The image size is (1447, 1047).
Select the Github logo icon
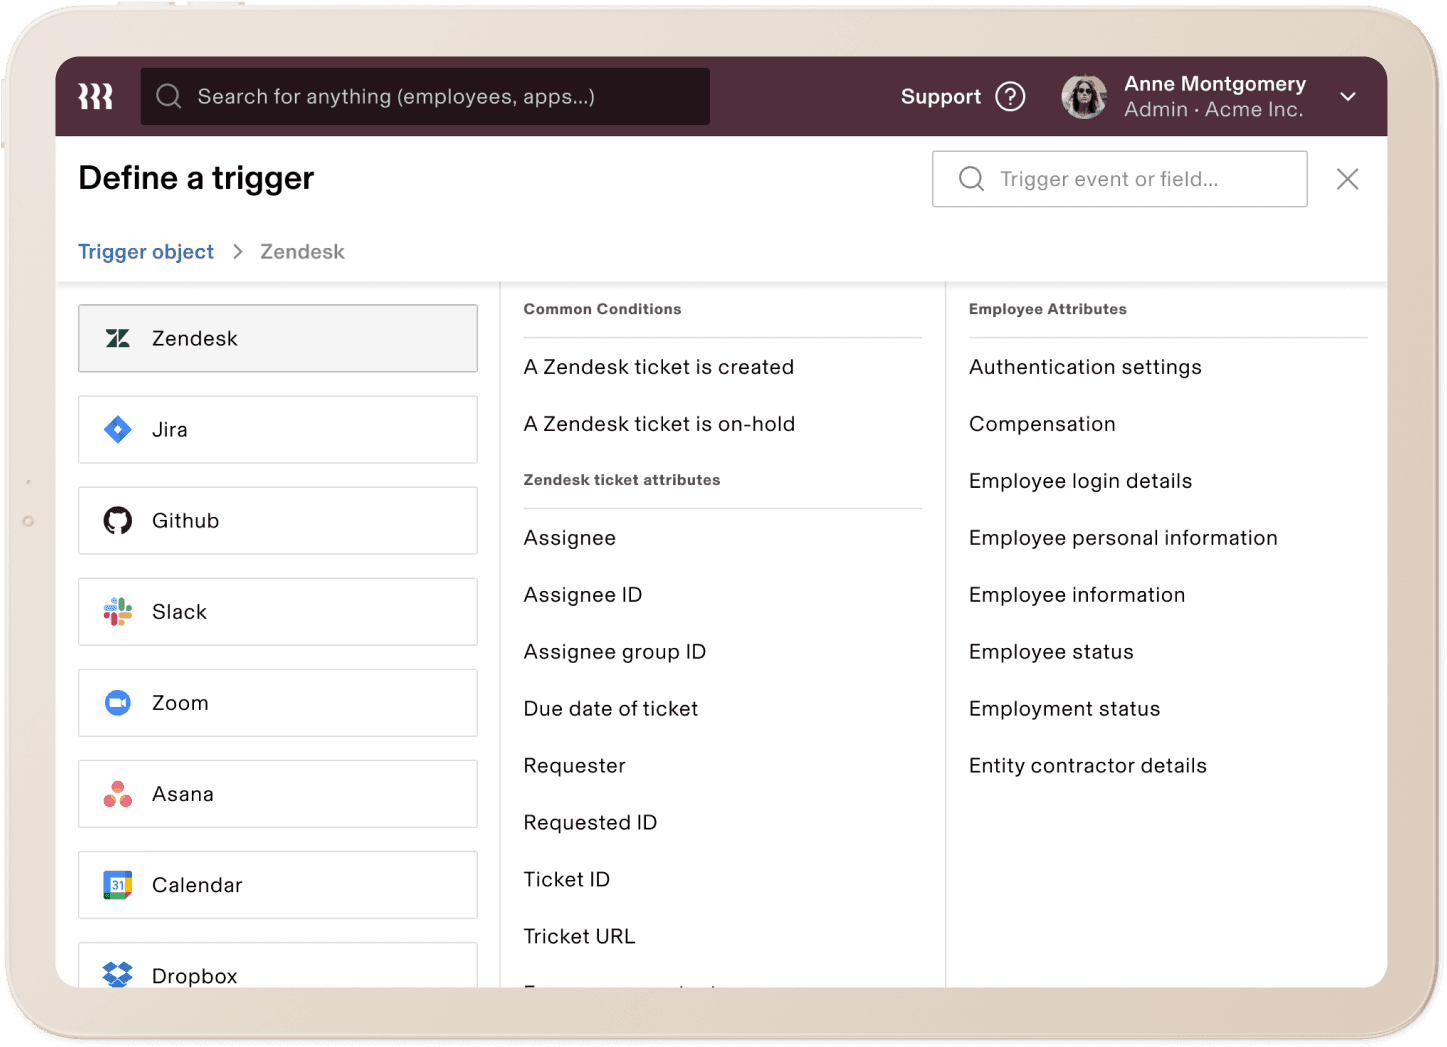point(117,520)
